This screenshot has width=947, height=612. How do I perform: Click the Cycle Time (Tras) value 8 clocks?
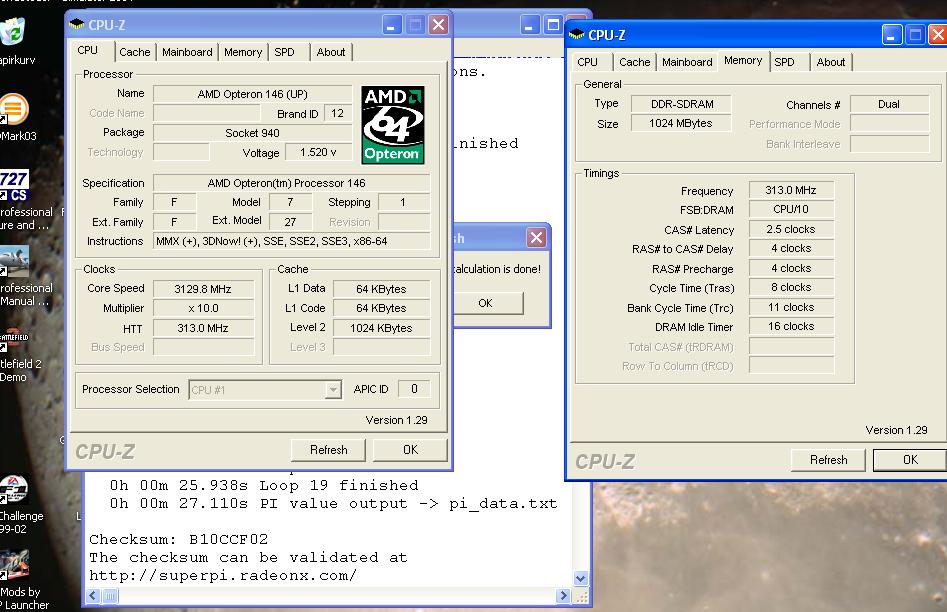point(791,287)
